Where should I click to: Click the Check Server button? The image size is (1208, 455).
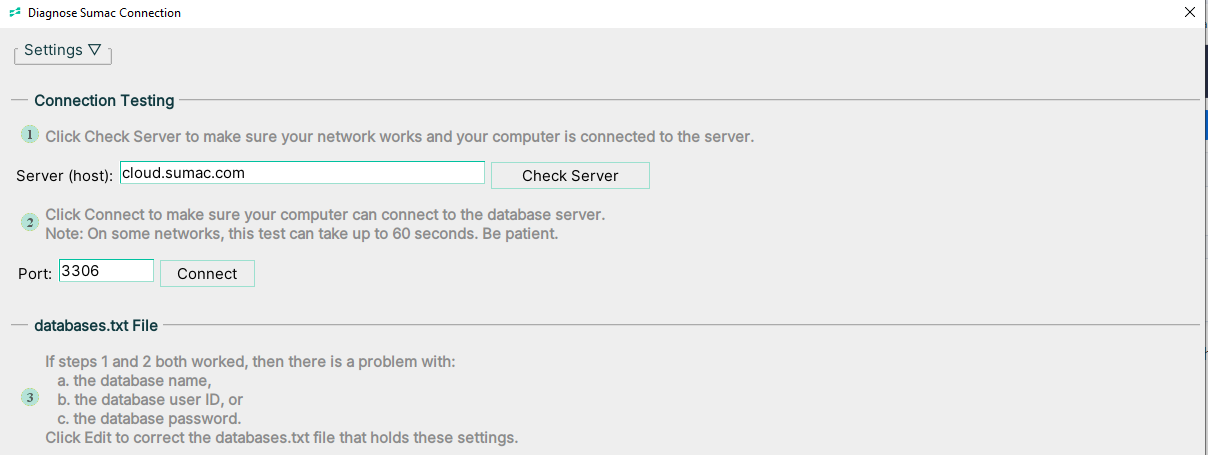point(570,175)
